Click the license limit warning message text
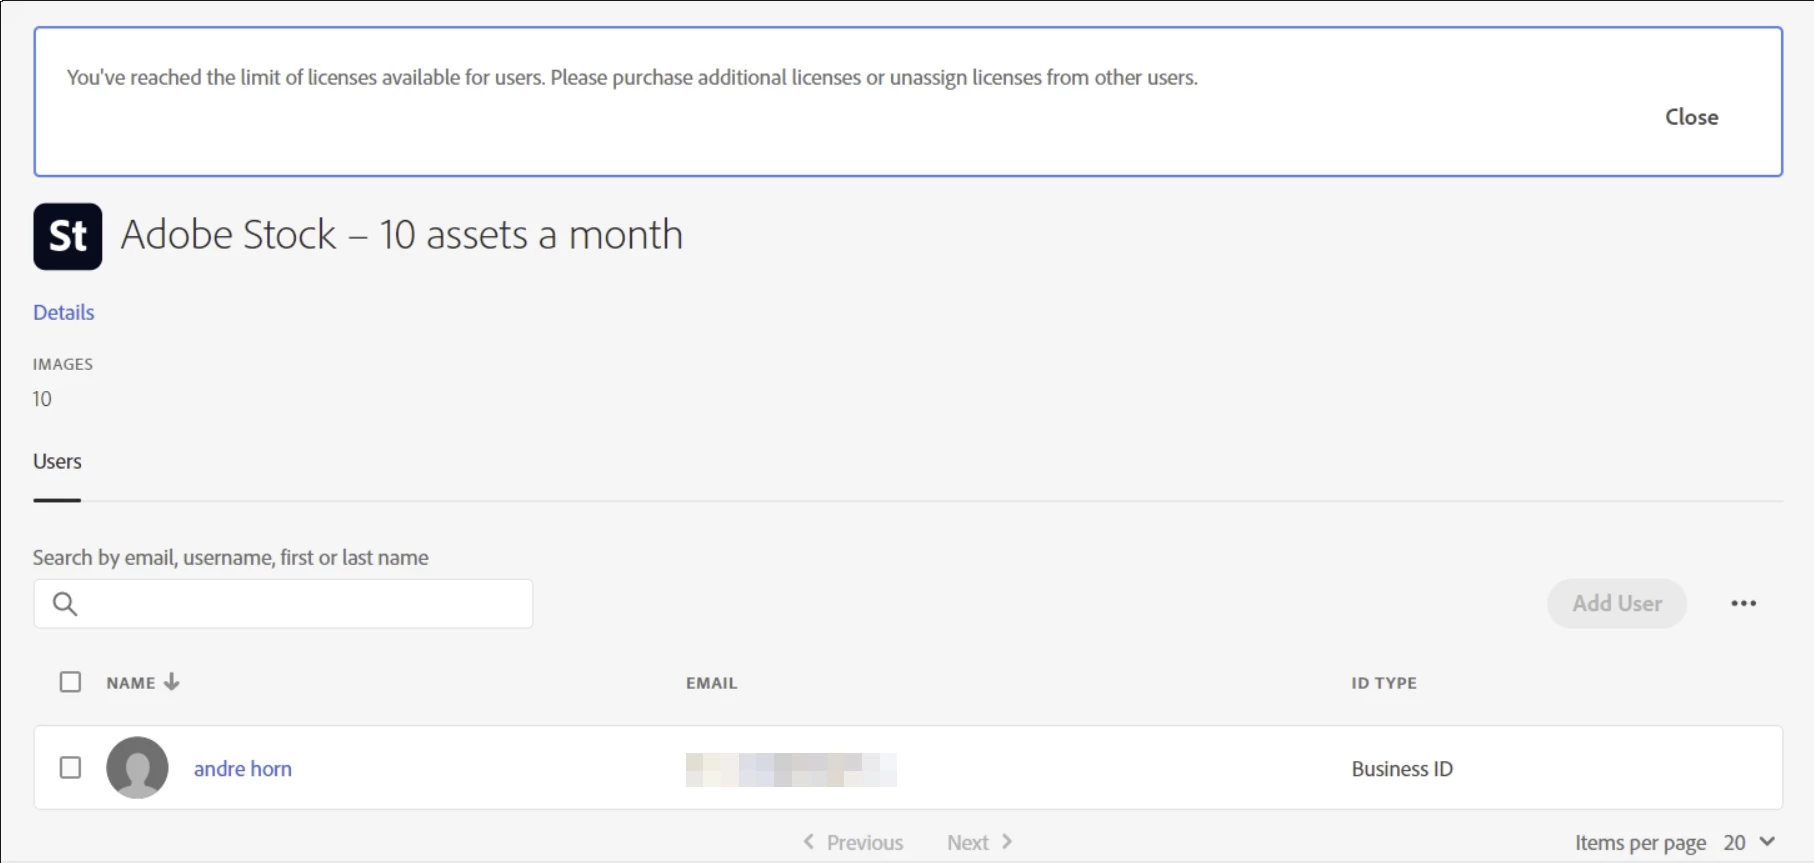 pos(632,77)
